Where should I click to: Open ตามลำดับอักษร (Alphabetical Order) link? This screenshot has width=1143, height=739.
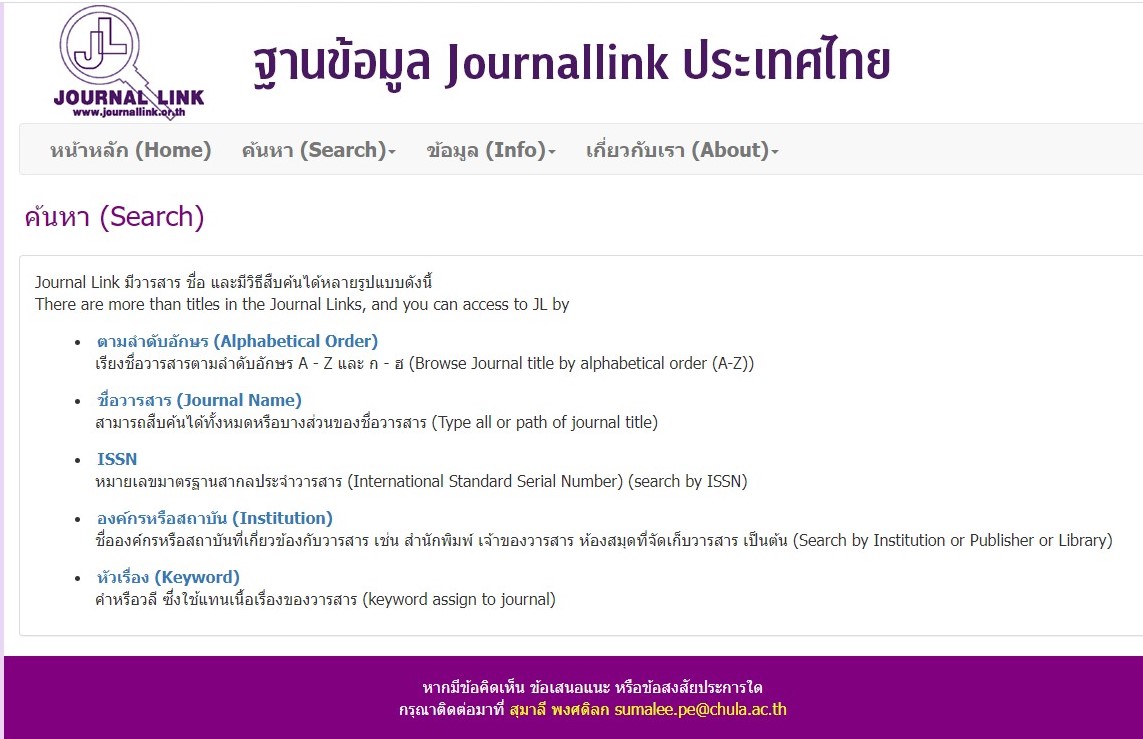[x=237, y=341]
